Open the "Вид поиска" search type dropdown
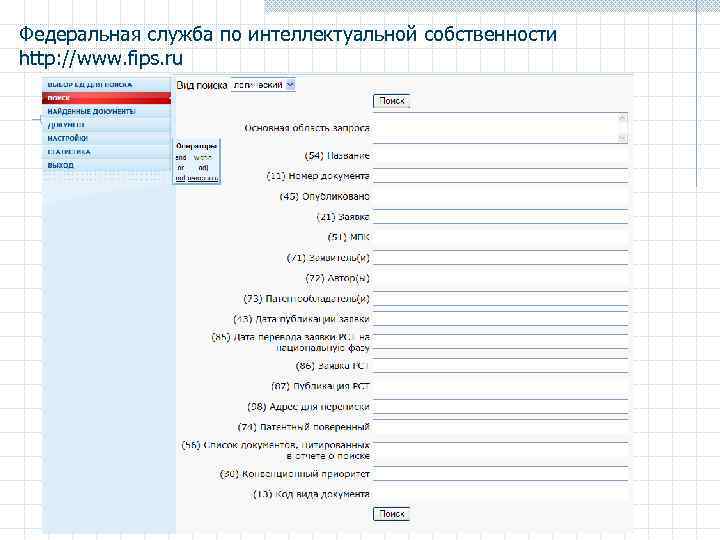 263,85
